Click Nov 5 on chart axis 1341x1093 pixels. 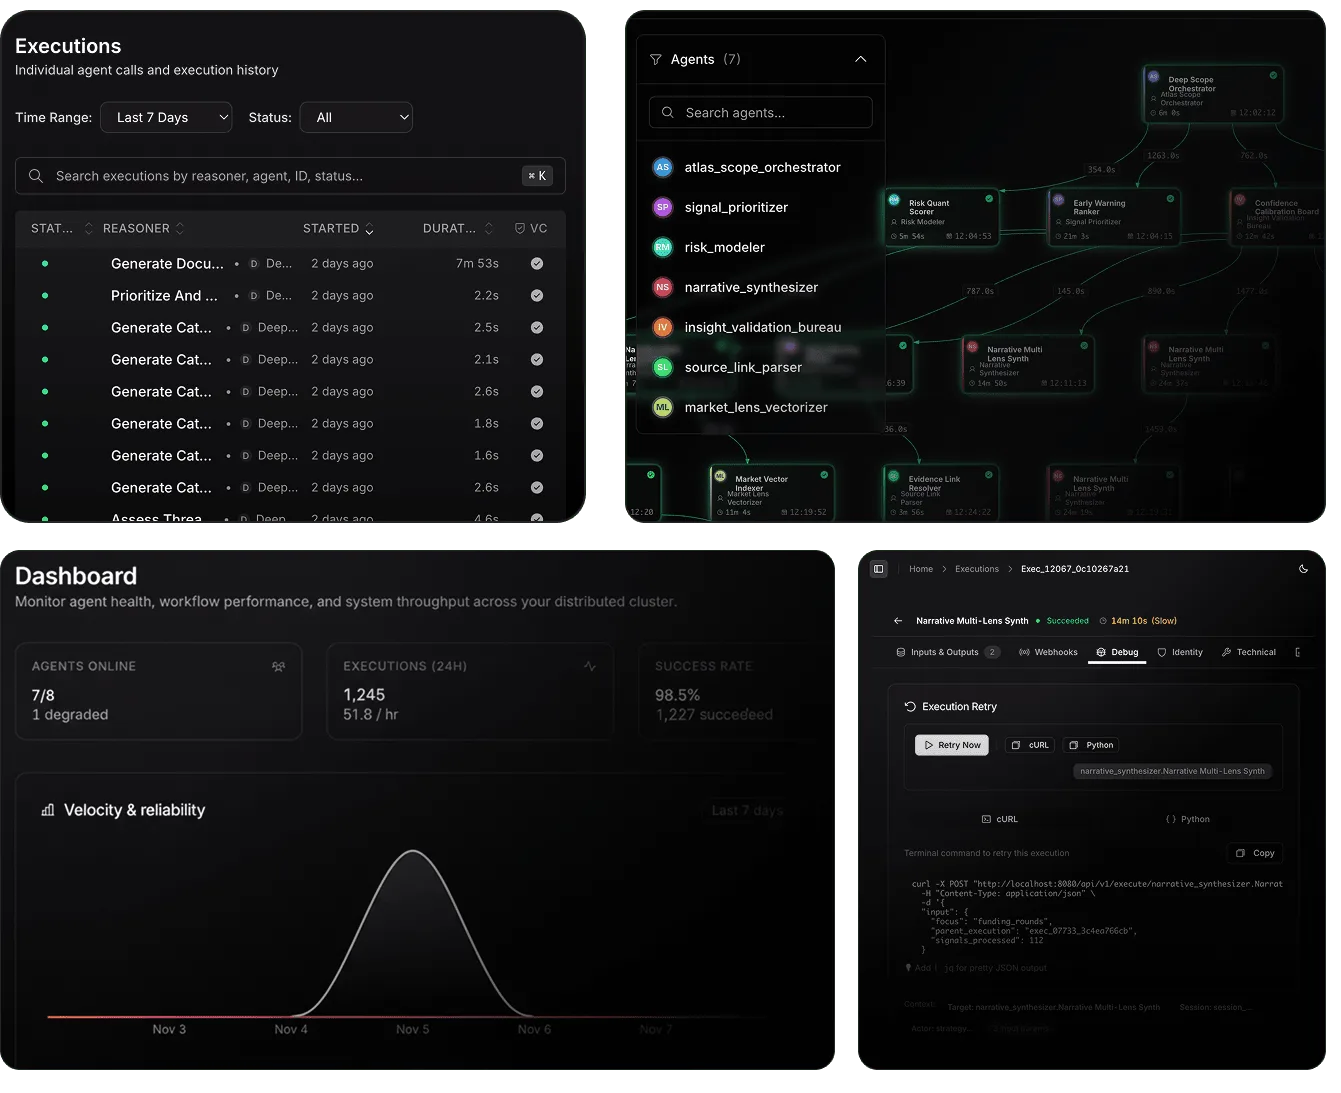coord(412,1029)
